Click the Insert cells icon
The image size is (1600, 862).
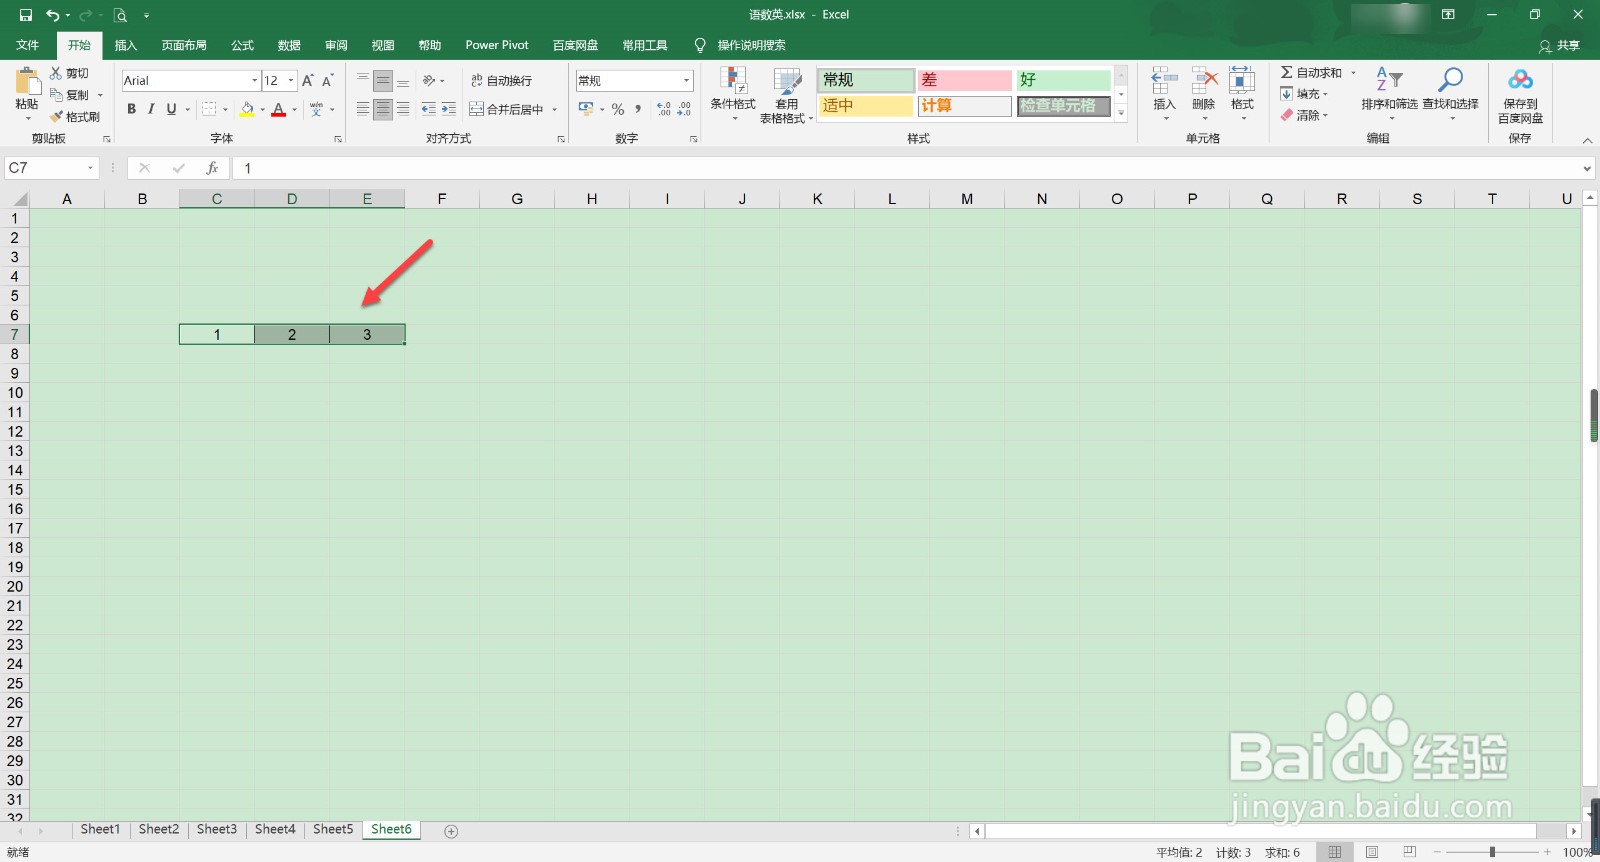[x=1164, y=81]
